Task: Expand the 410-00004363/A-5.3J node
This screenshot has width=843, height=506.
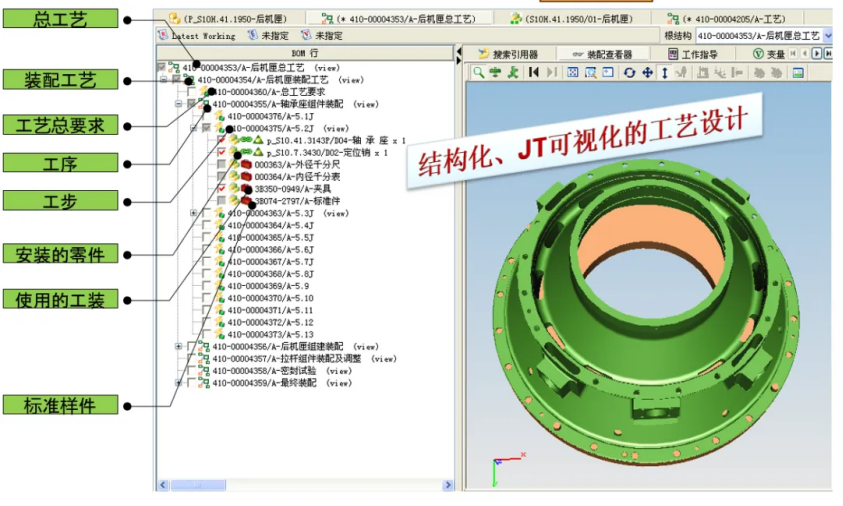Action: point(193,213)
